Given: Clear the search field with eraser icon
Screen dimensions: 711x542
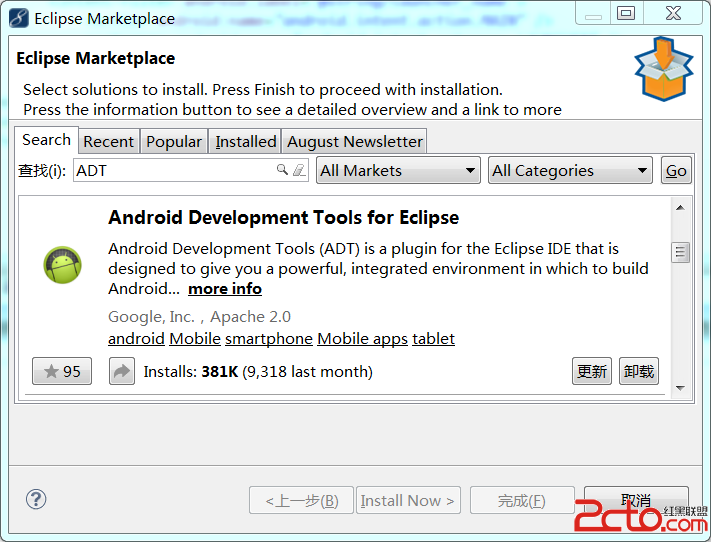Looking at the screenshot, I should (299, 170).
